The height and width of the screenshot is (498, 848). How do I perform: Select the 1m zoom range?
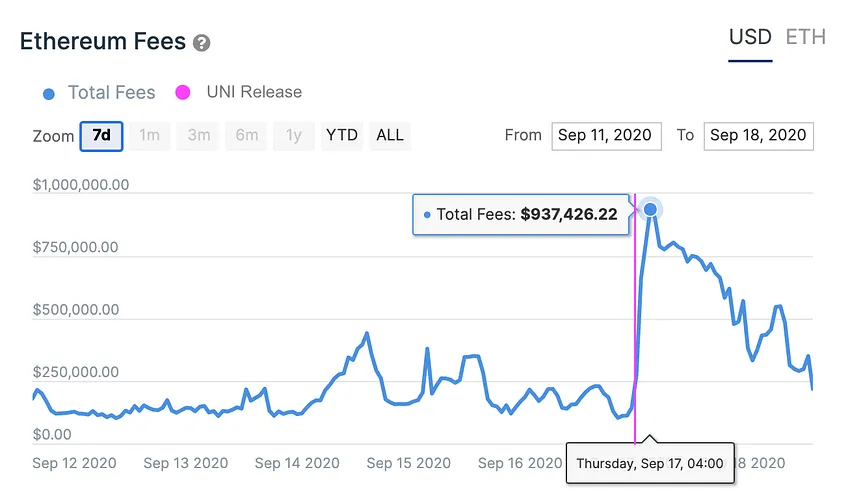coord(149,135)
